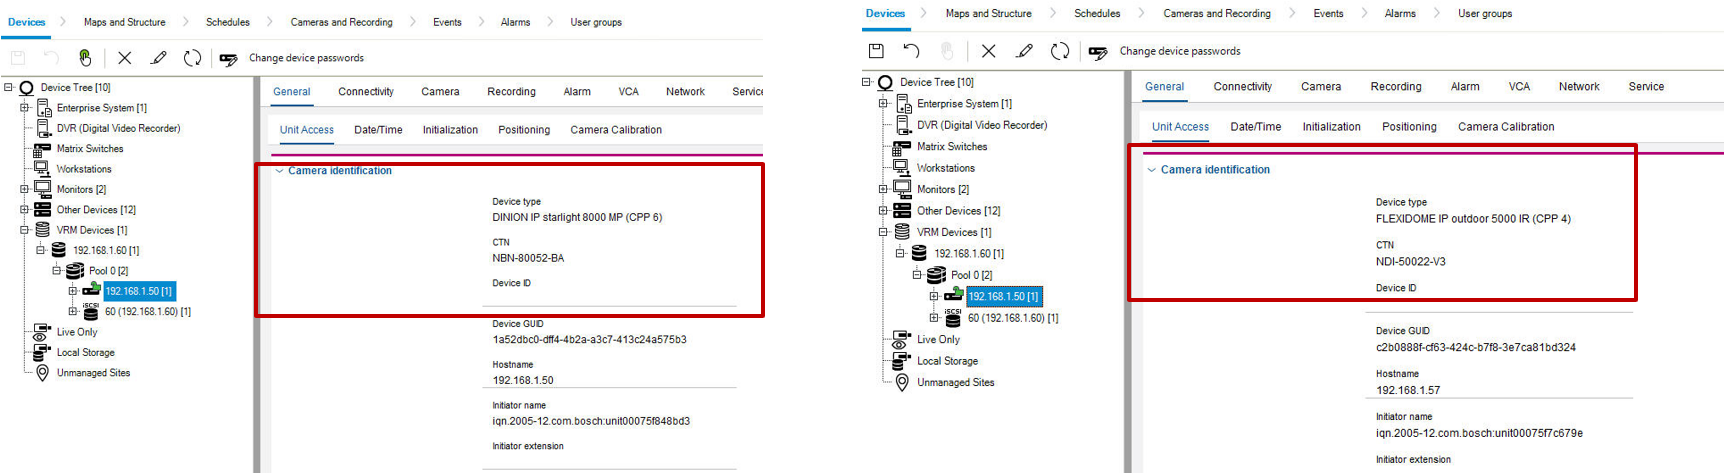Open the Recording tab in right window
This screenshot has height=473, width=1724.
(x=1396, y=87)
